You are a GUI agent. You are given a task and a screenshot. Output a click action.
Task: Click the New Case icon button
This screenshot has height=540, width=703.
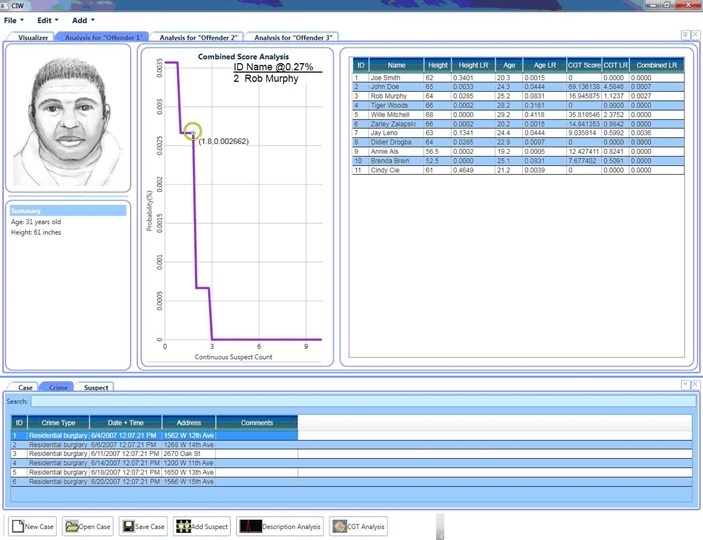click(32, 526)
